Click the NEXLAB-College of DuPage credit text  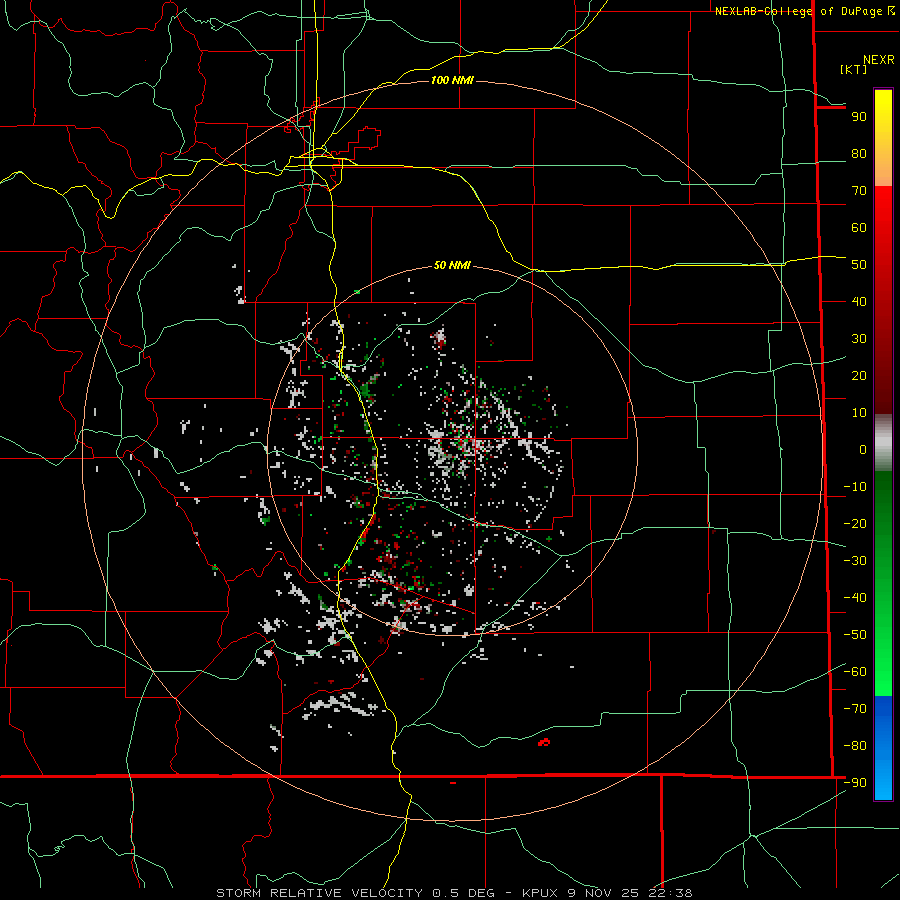800,11
